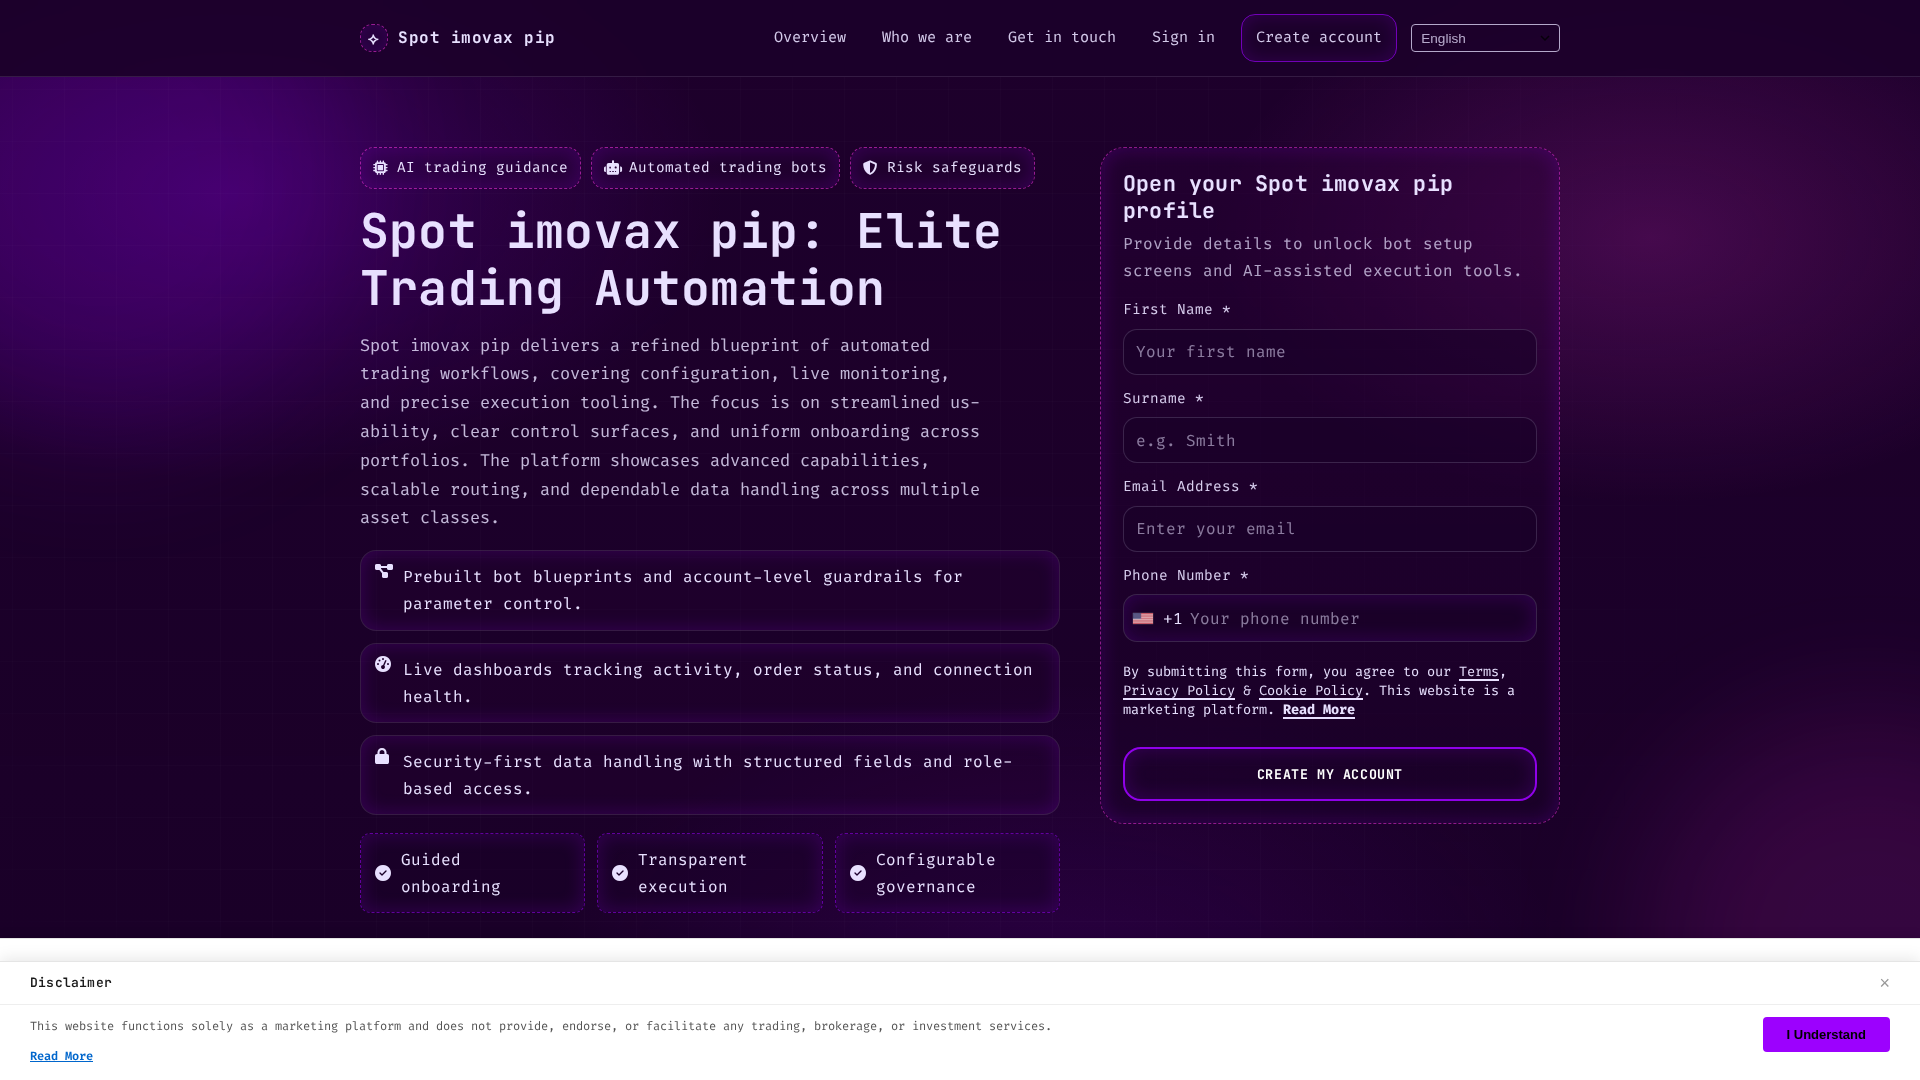Click the AI trading guidance chip icon
1920x1080 pixels.
tap(380, 168)
